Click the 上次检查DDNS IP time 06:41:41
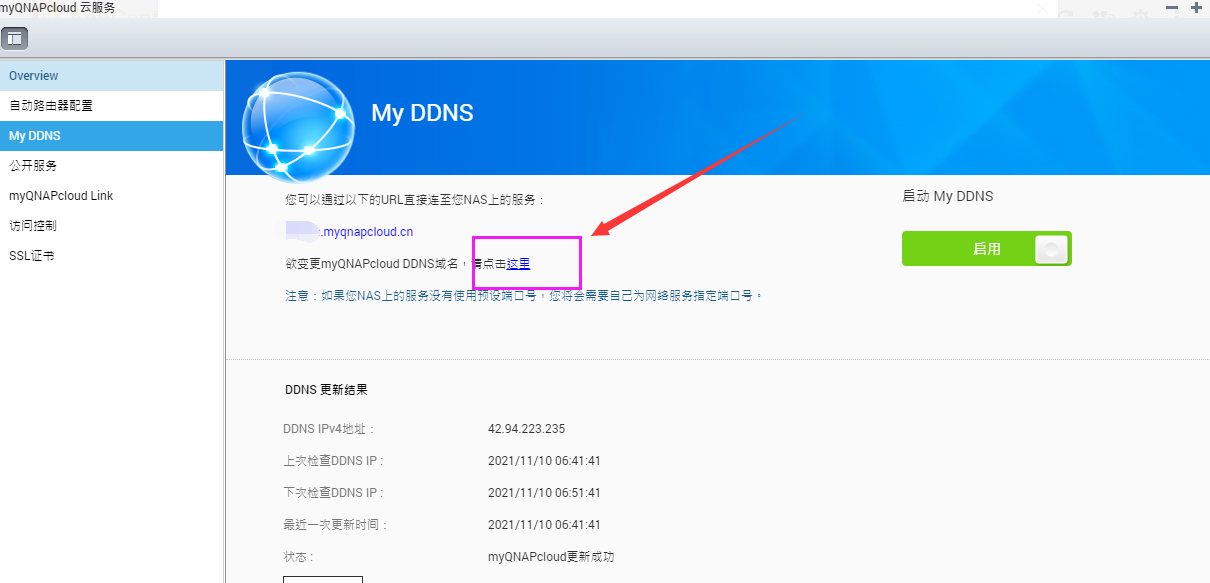The height and width of the screenshot is (583, 1210). pyautogui.click(x=544, y=461)
